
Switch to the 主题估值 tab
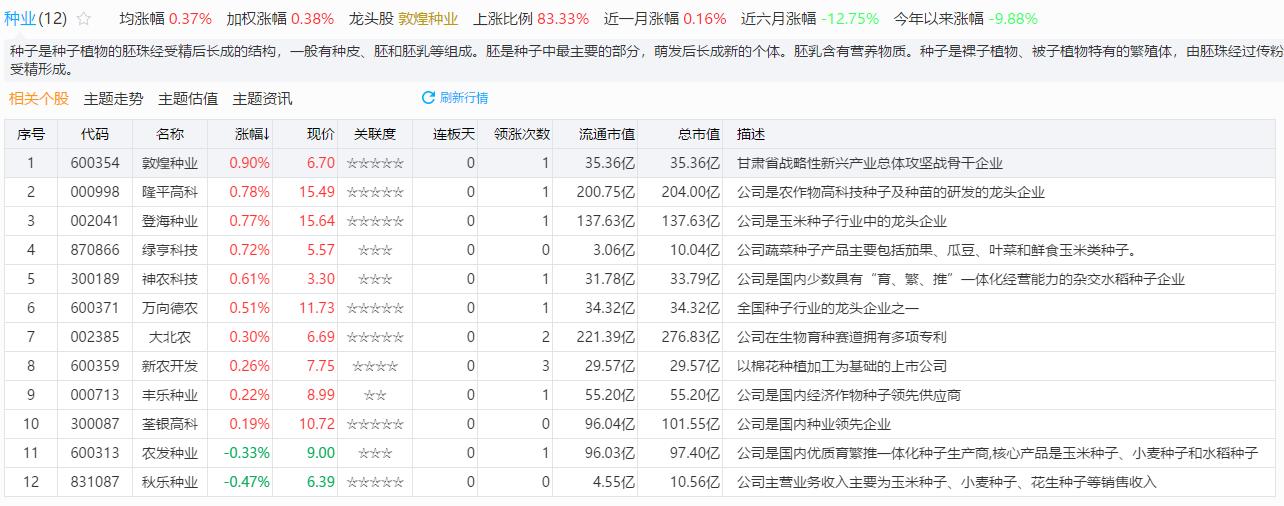(188, 98)
